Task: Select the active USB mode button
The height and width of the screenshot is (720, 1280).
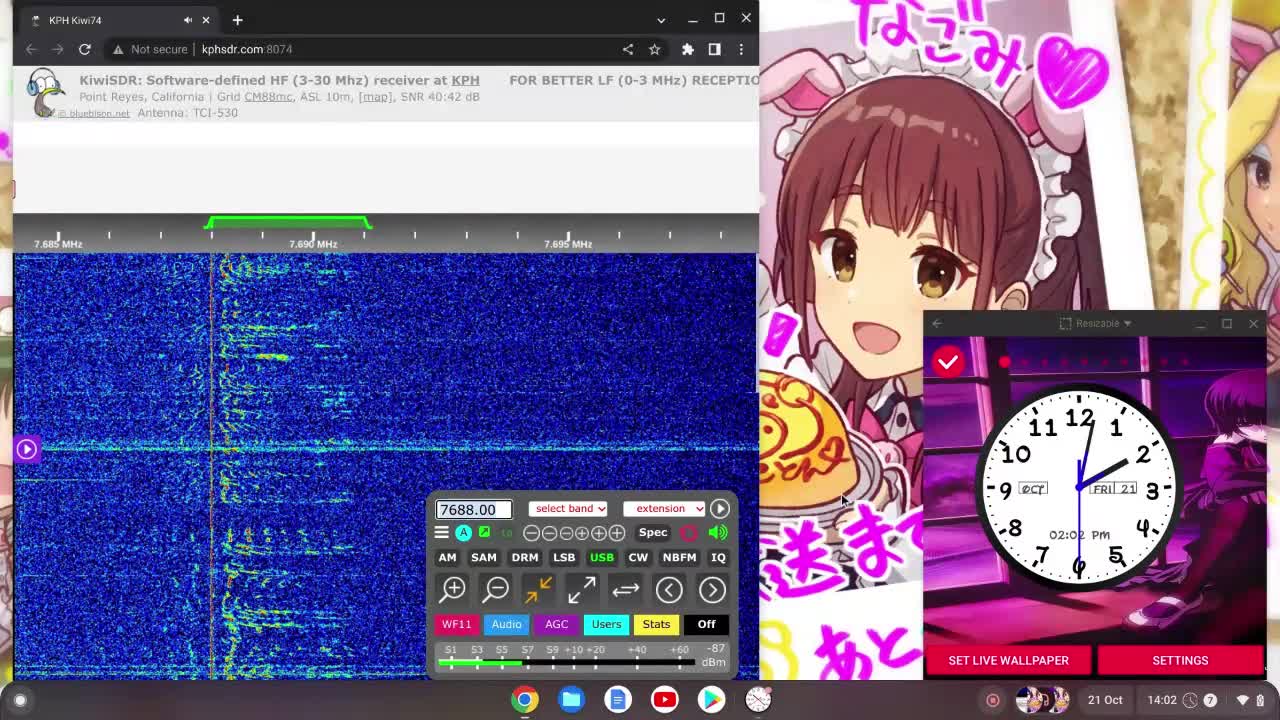Action: click(x=602, y=557)
